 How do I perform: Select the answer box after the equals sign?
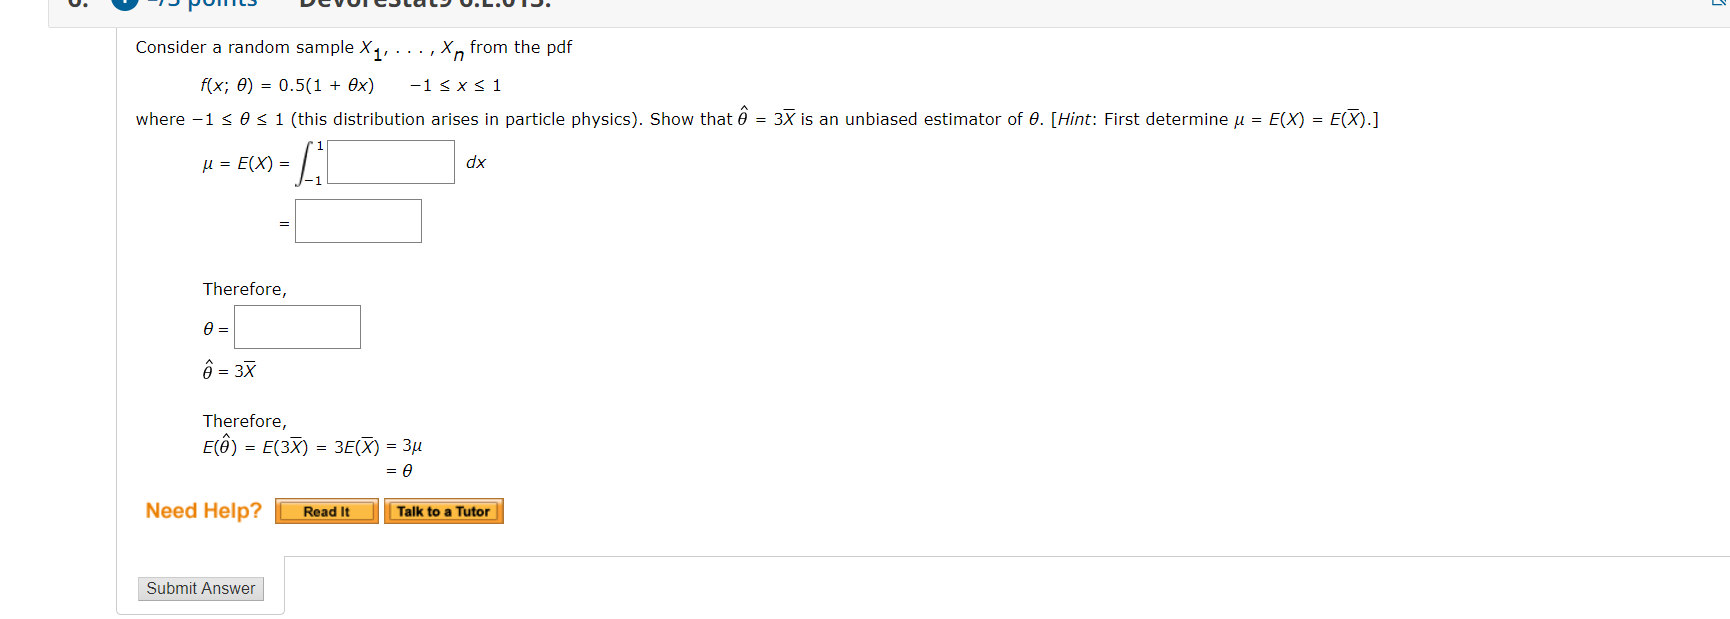(x=358, y=220)
